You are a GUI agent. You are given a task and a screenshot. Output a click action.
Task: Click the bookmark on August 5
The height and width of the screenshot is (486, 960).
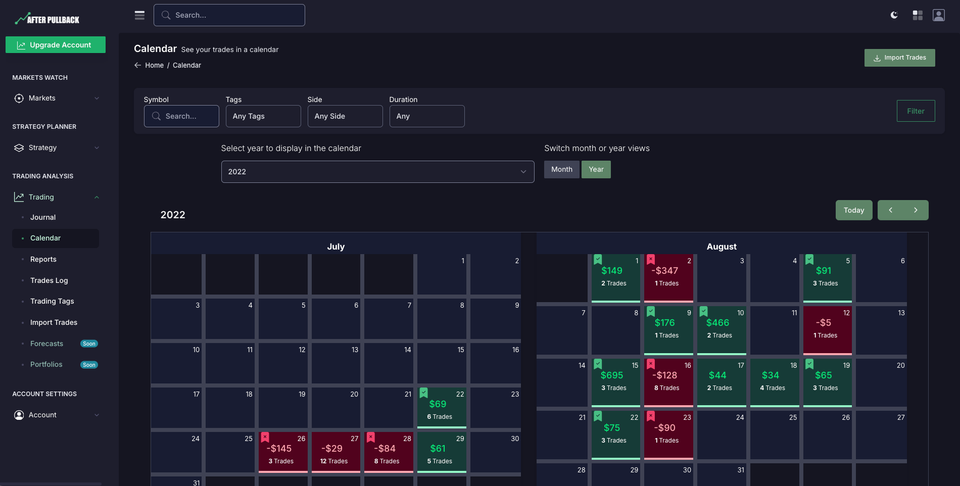pyautogui.click(x=809, y=260)
